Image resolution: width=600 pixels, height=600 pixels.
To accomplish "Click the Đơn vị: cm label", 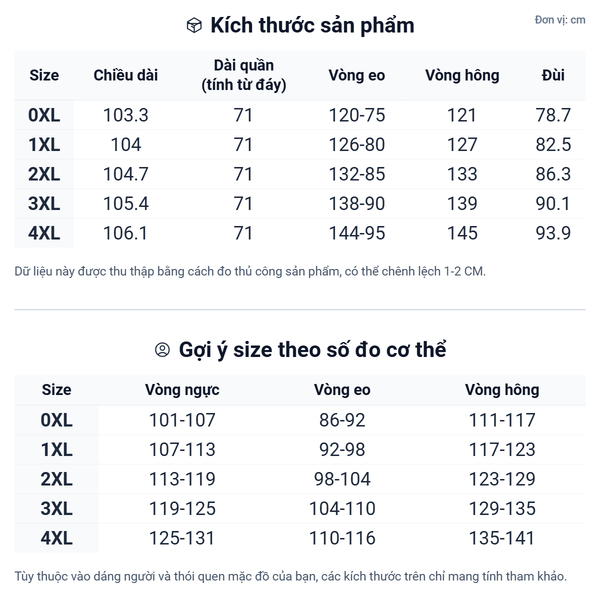I will tap(560, 20).
